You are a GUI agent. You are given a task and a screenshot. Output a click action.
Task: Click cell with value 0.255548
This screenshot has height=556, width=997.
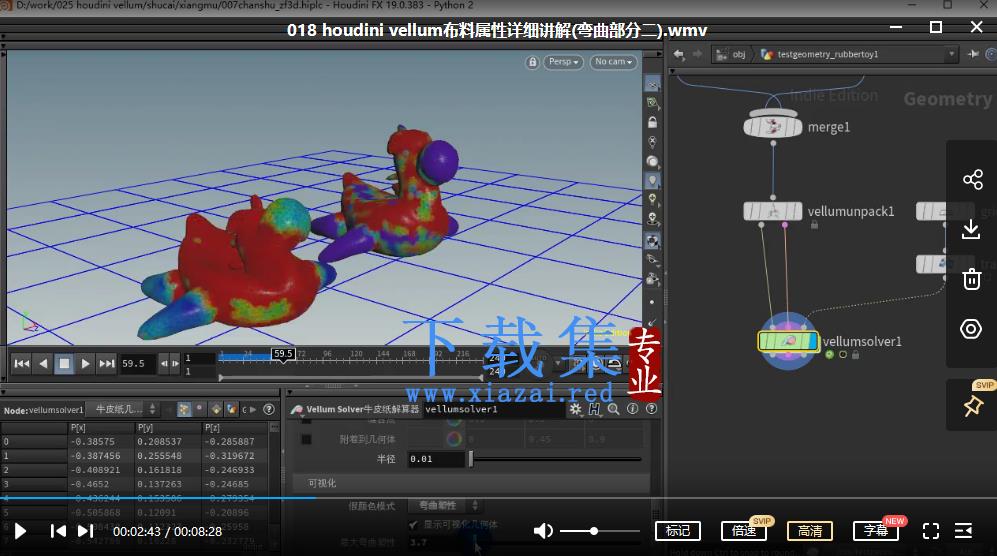(x=168, y=455)
